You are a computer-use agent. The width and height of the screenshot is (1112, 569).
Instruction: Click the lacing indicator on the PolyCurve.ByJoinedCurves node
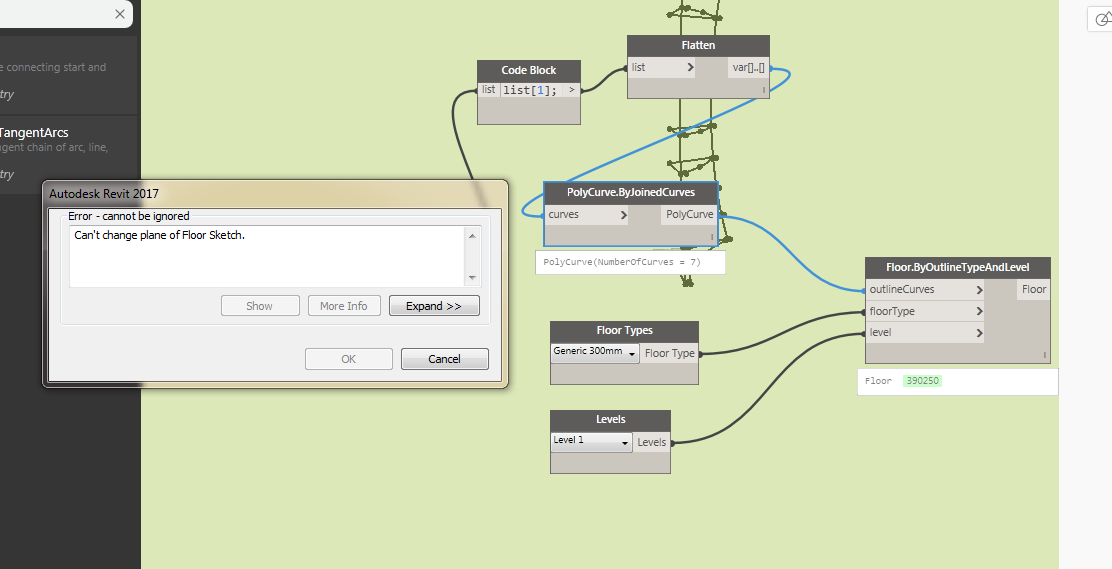(713, 237)
